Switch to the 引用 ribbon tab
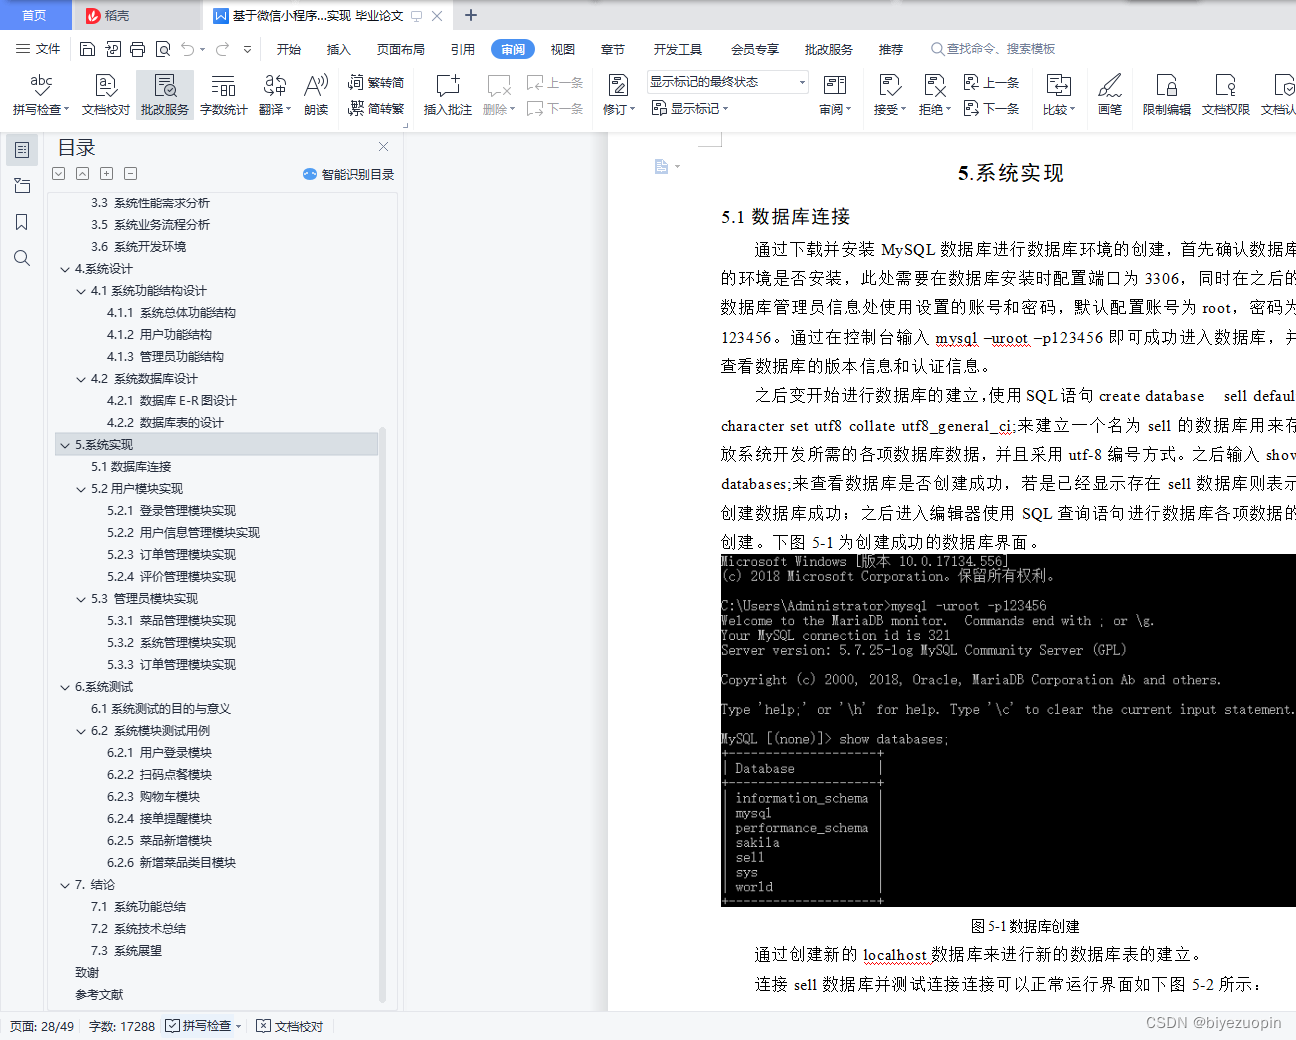1296x1040 pixels. 463,49
